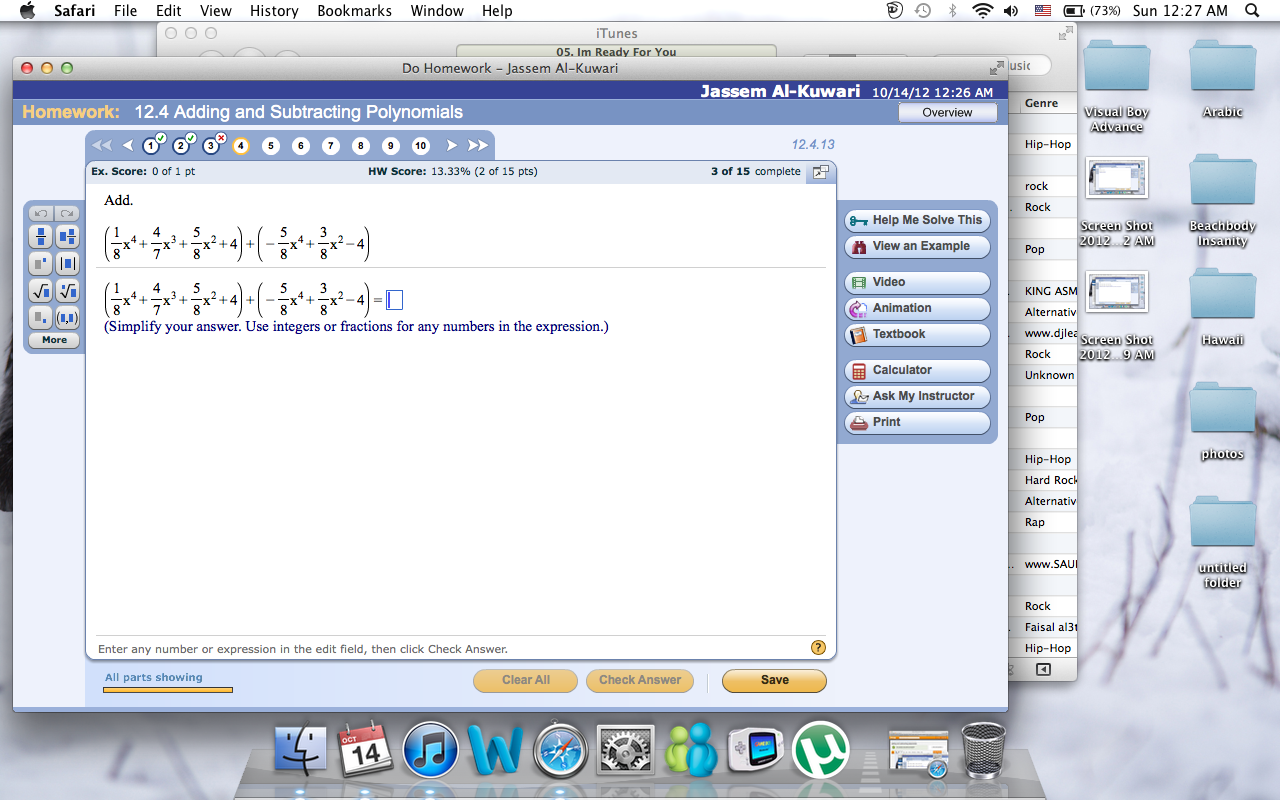The height and width of the screenshot is (800, 1280).
Task: Open question 3 marked incorrect
Action: (211, 146)
